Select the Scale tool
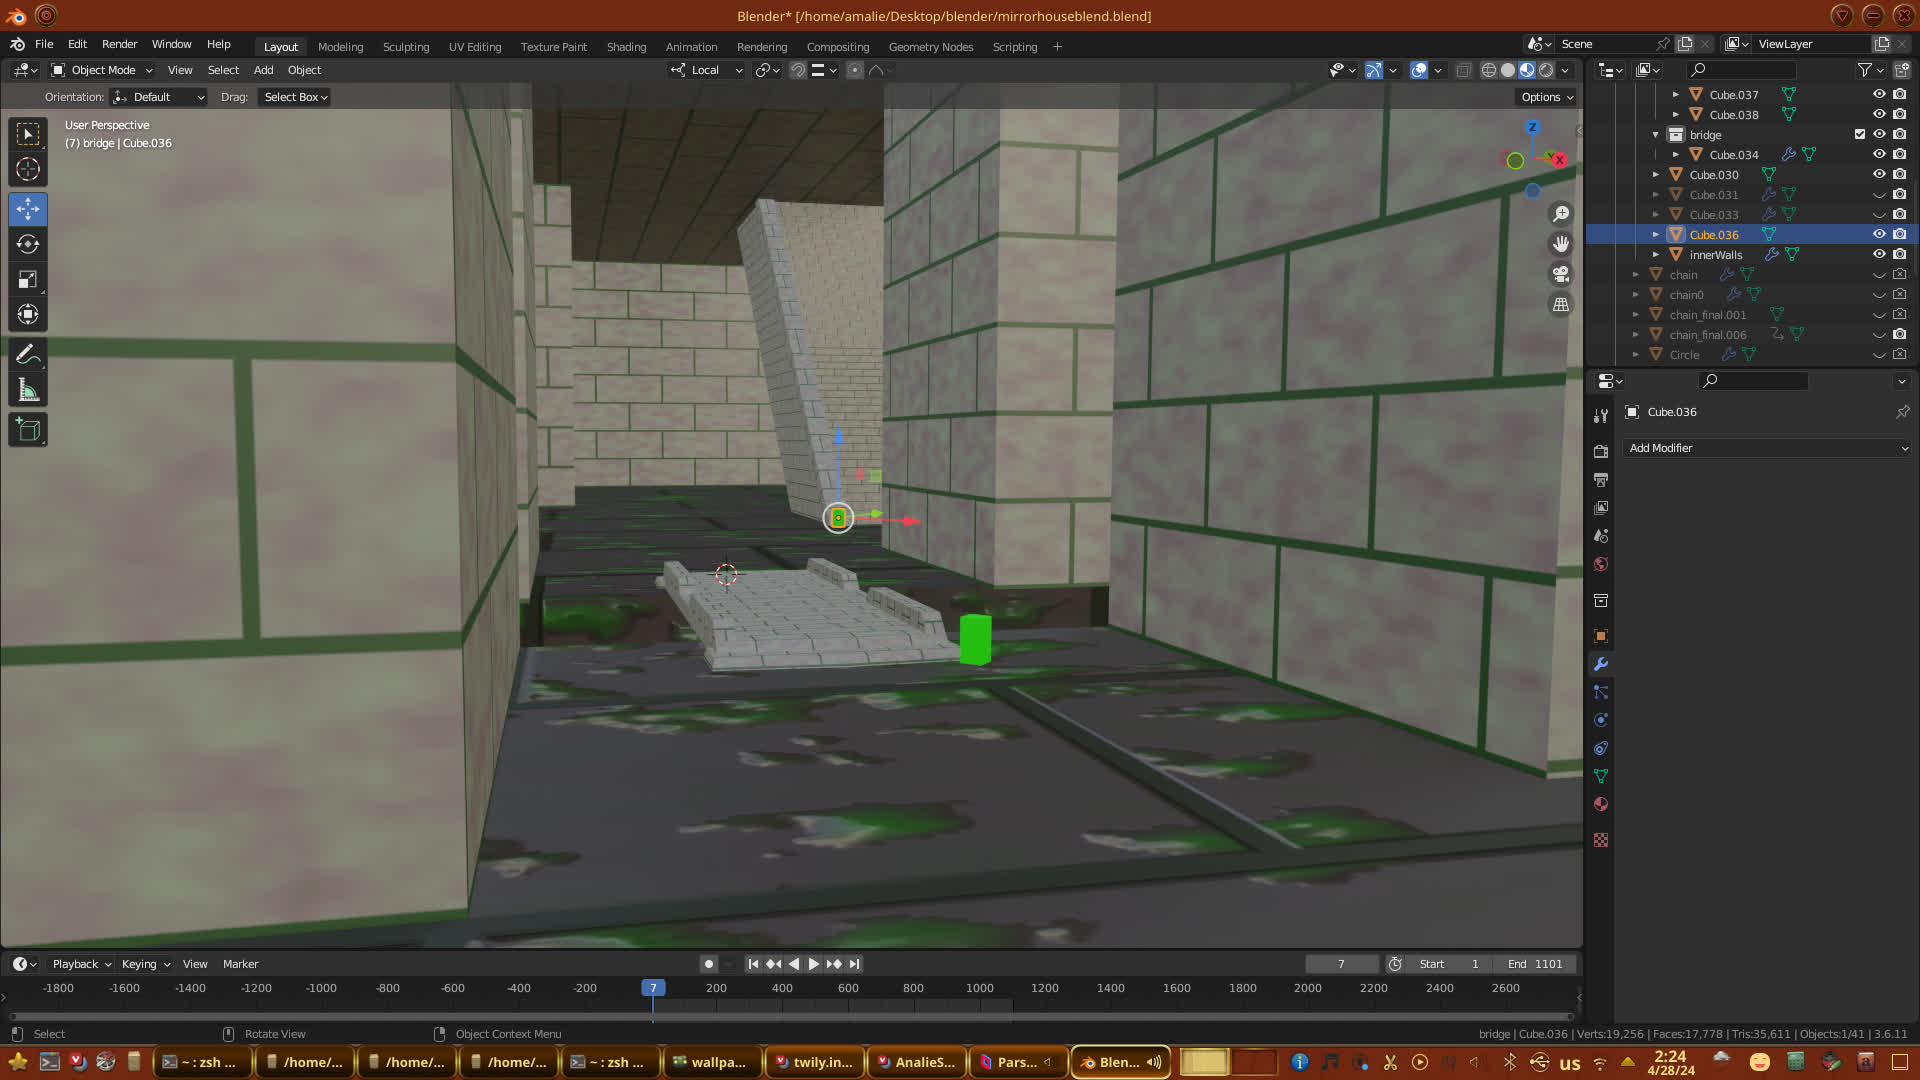The image size is (1920, 1080). 28,280
